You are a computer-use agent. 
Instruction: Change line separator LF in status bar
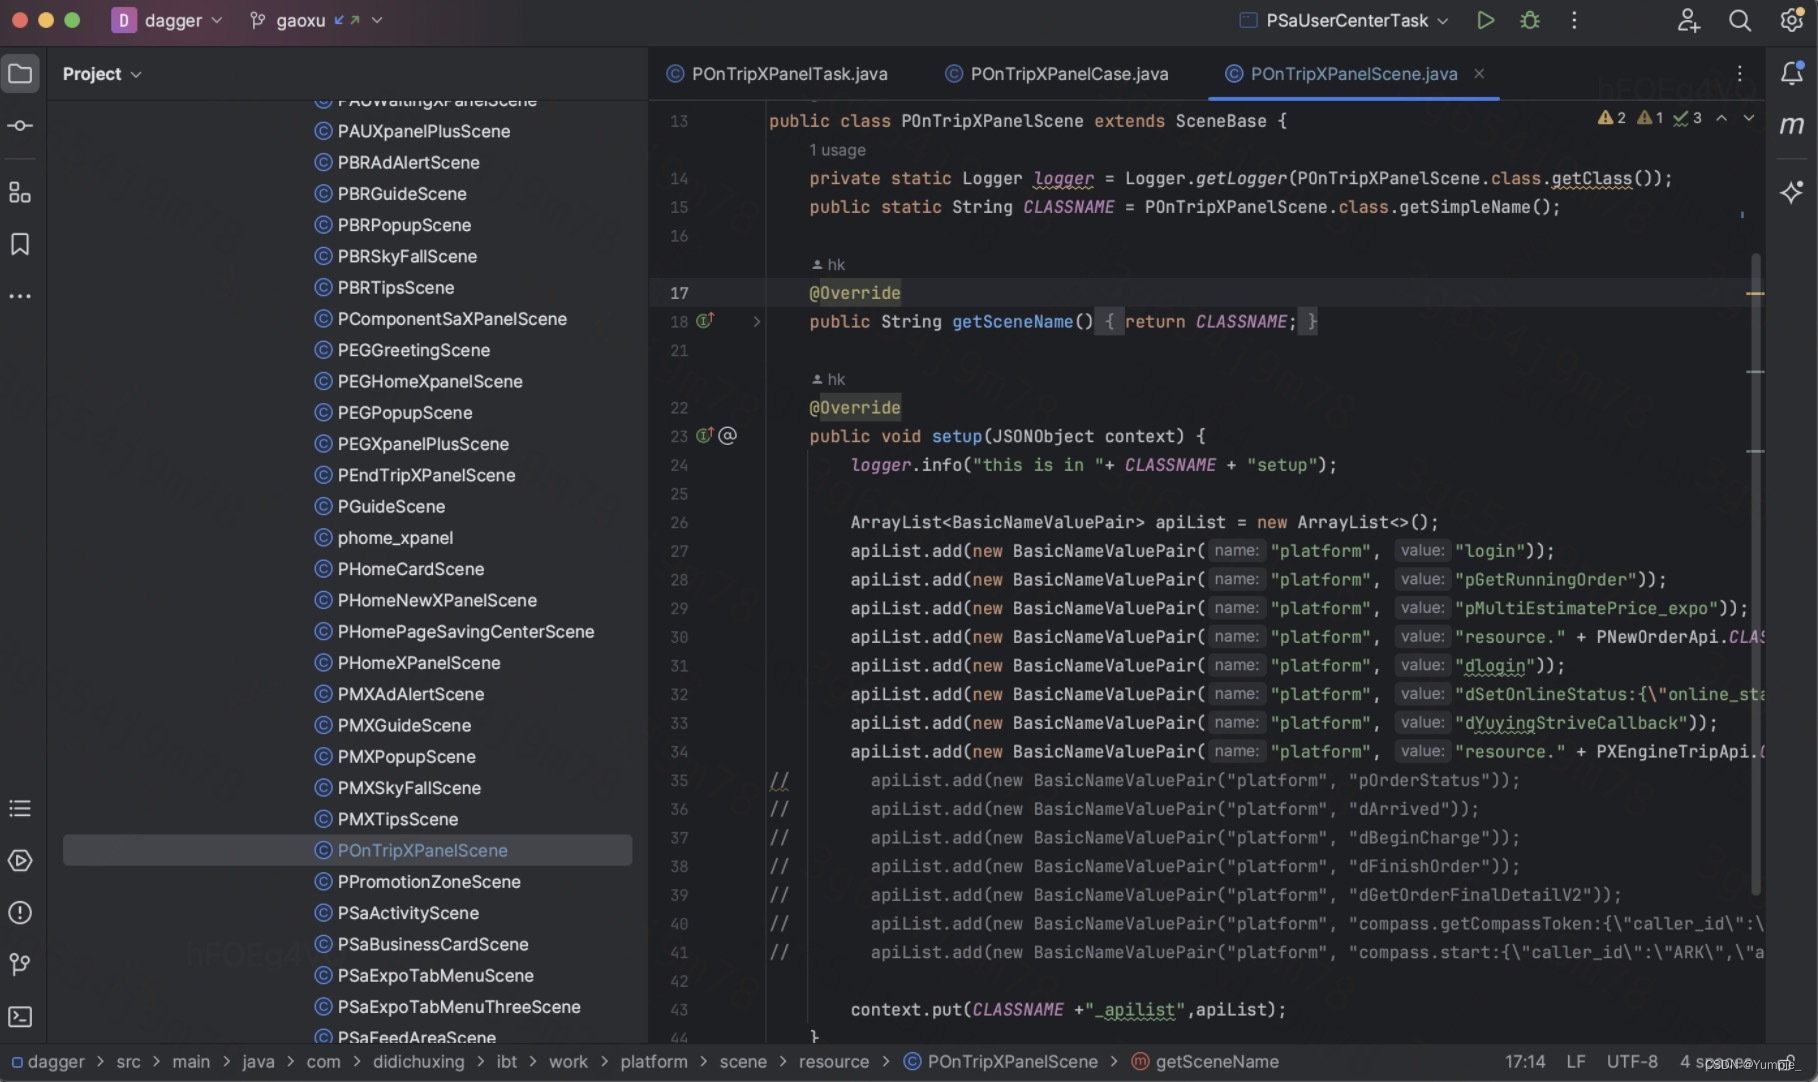[x=1575, y=1061]
